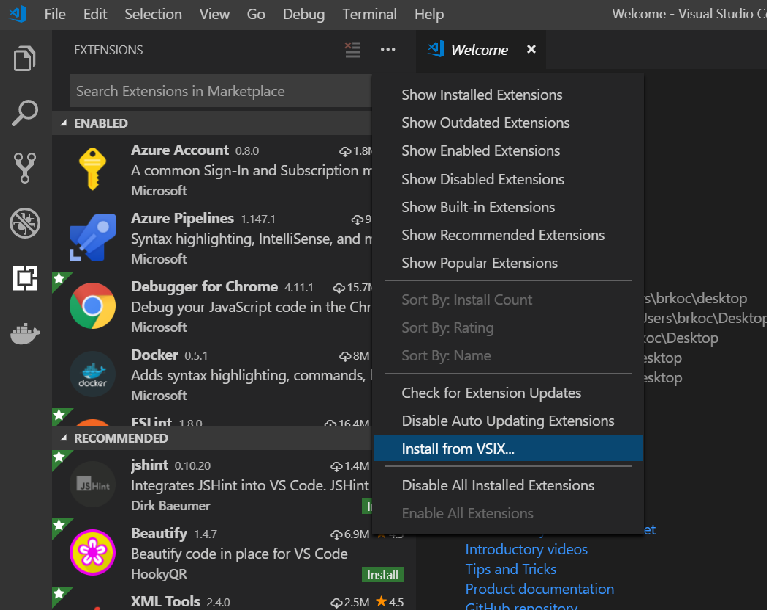Viewport: 767px width, 610px height.
Task: Clear extensions search results icon
Action: 353,49
